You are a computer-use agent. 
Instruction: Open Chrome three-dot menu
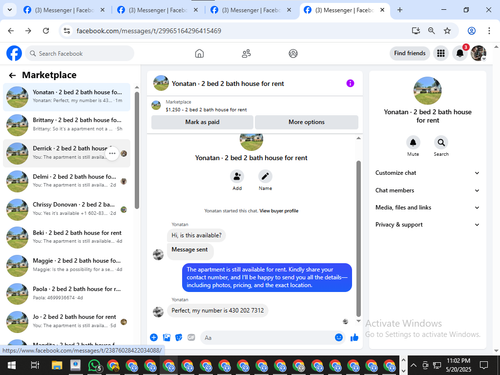(489, 31)
